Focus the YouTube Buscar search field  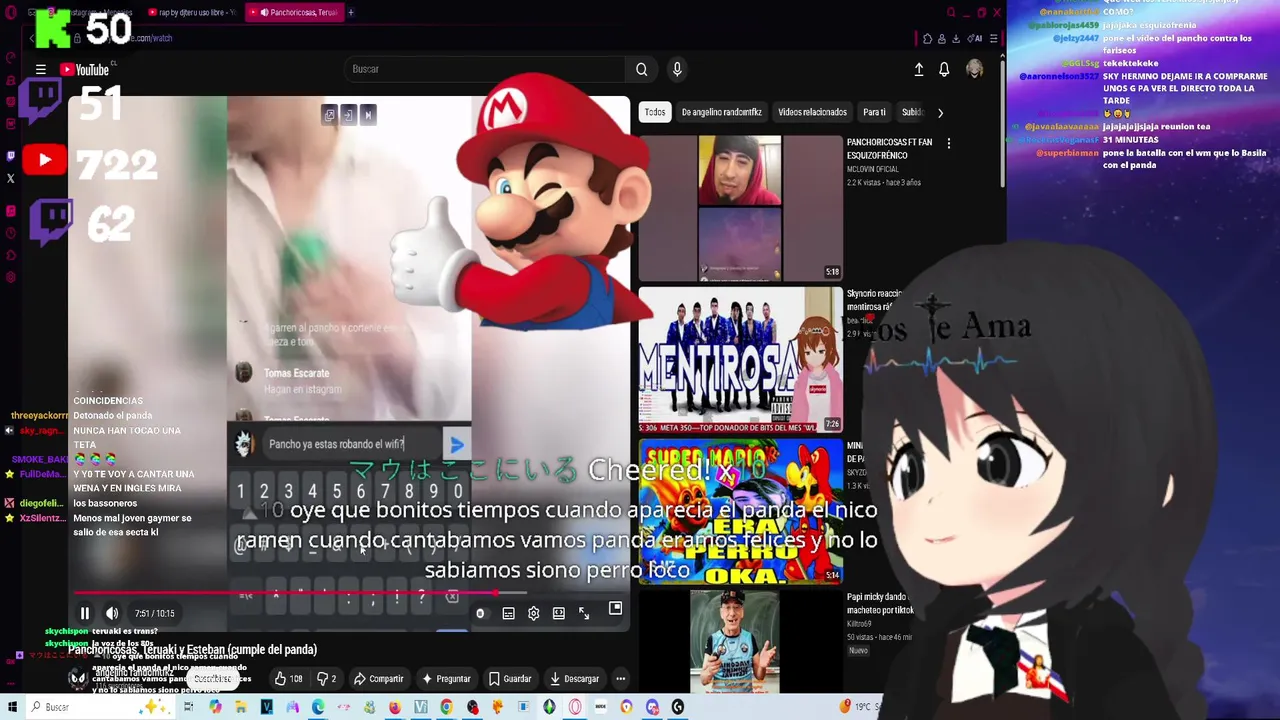pyautogui.click(x=486, y=69)
